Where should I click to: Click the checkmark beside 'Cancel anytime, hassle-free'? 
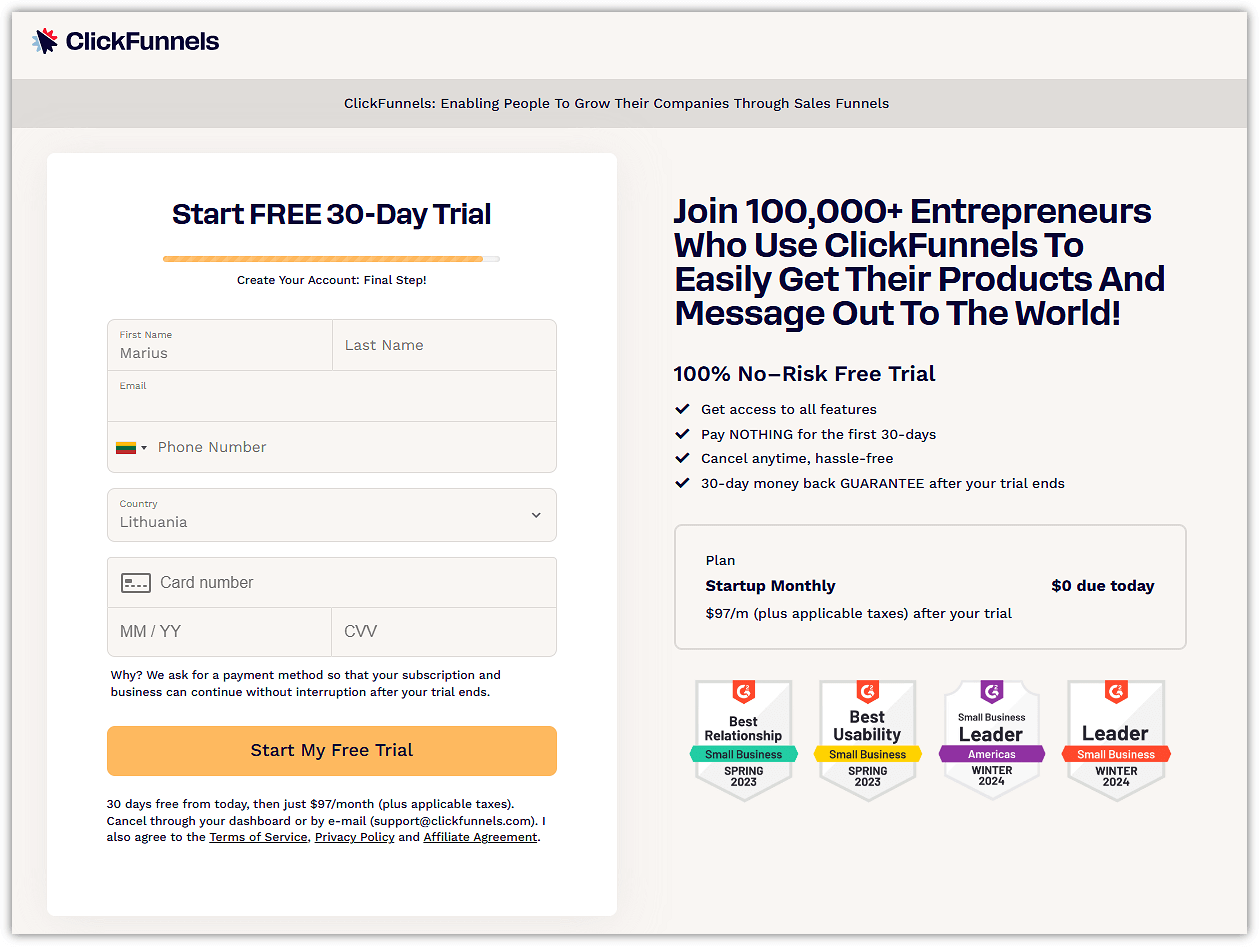click(684, 458)
